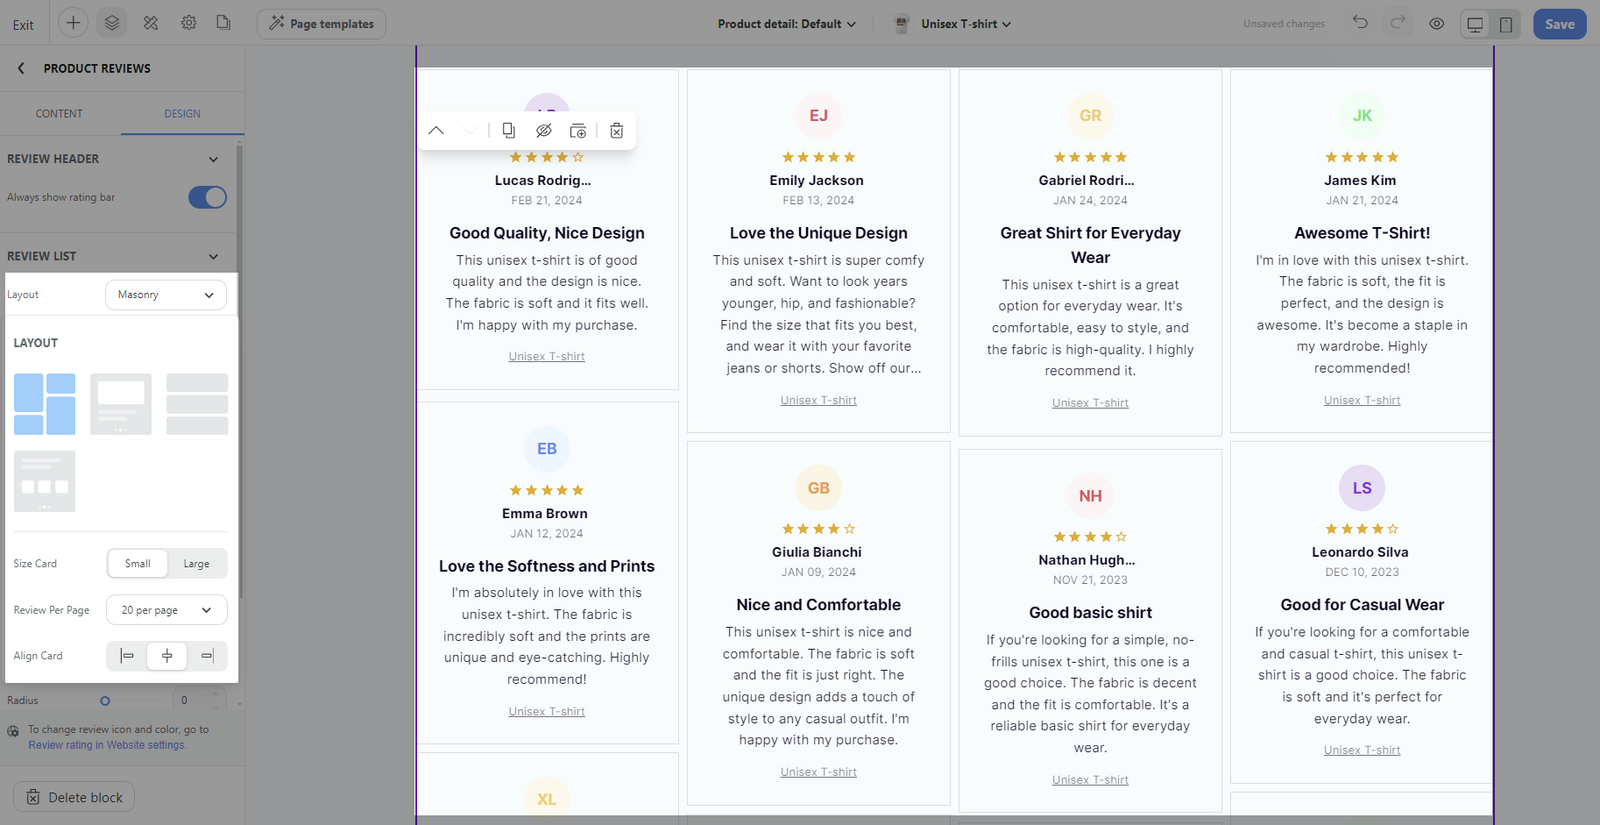Screen dimensions: 1600x825
Task: Delete the block via floating trash icon
Action: [617, 130]
